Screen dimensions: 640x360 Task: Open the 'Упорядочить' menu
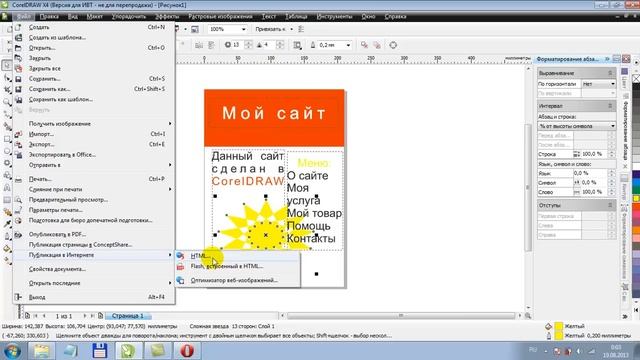tap(129, 17)
